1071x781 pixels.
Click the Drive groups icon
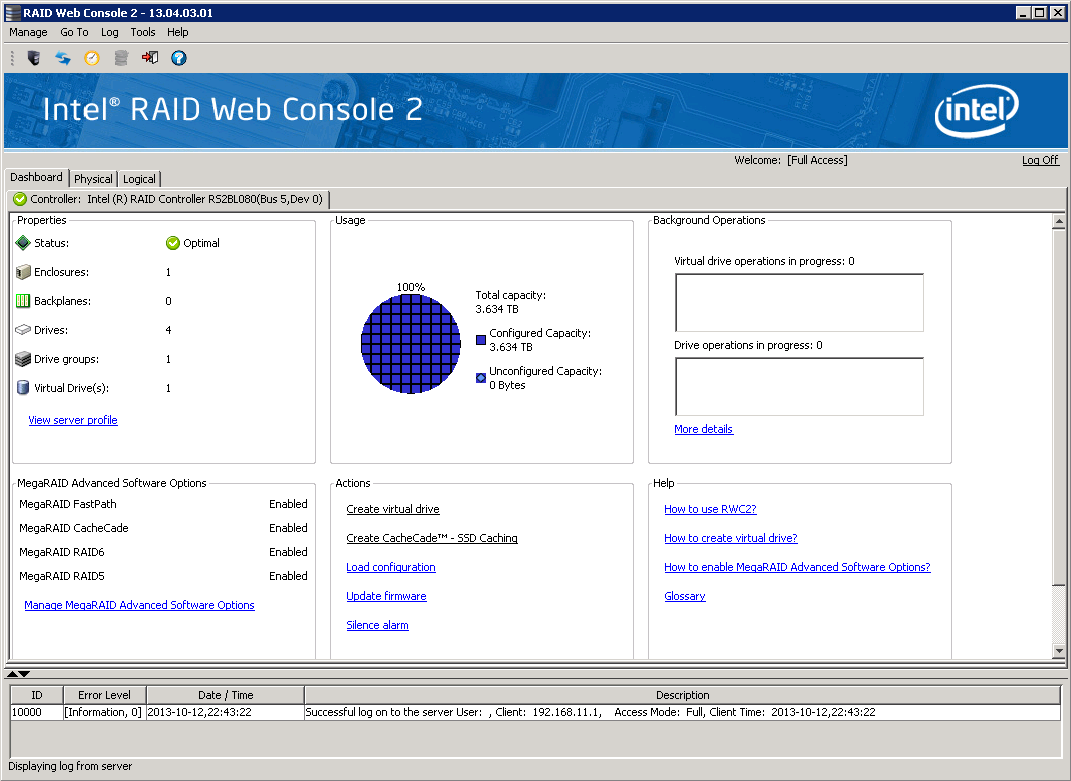click(23, 359)
